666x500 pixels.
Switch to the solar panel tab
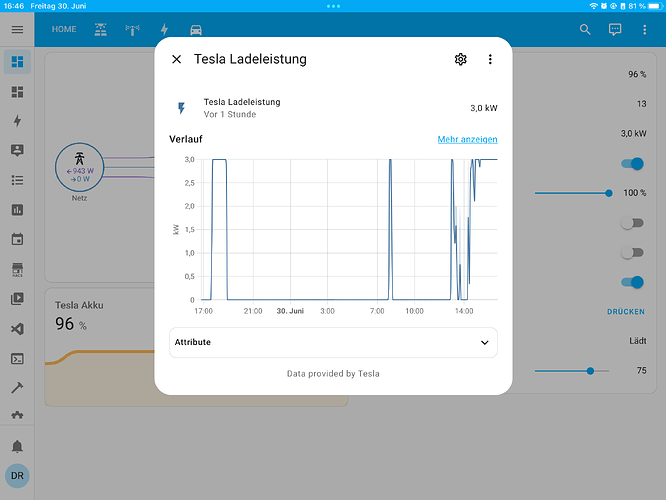coord(101,29)
